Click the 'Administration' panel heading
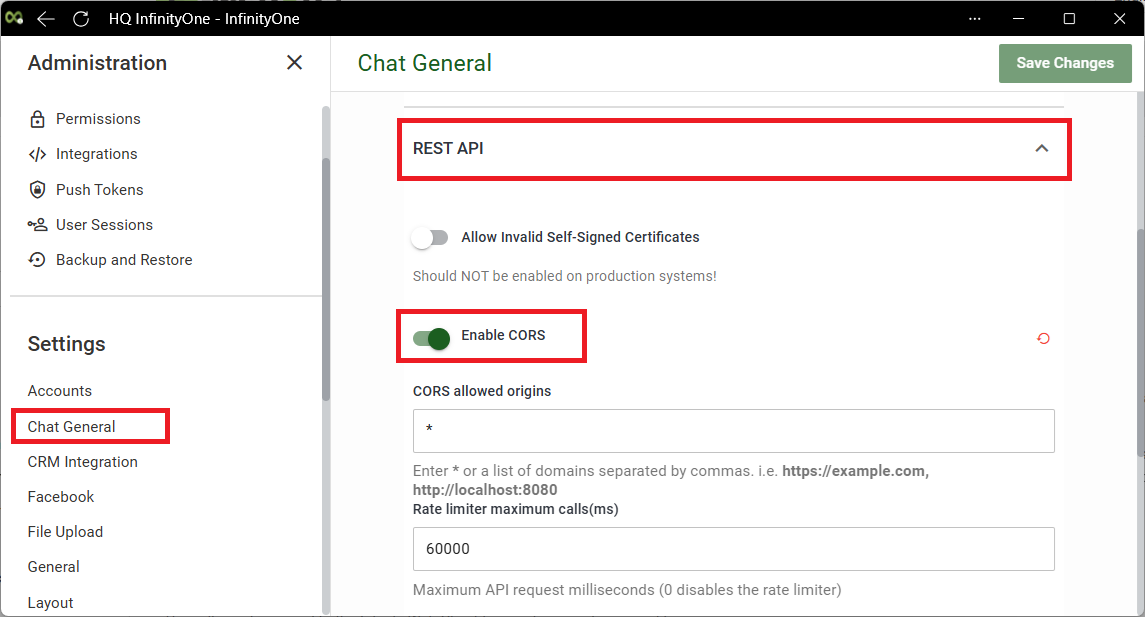 [x=97, y=63]
